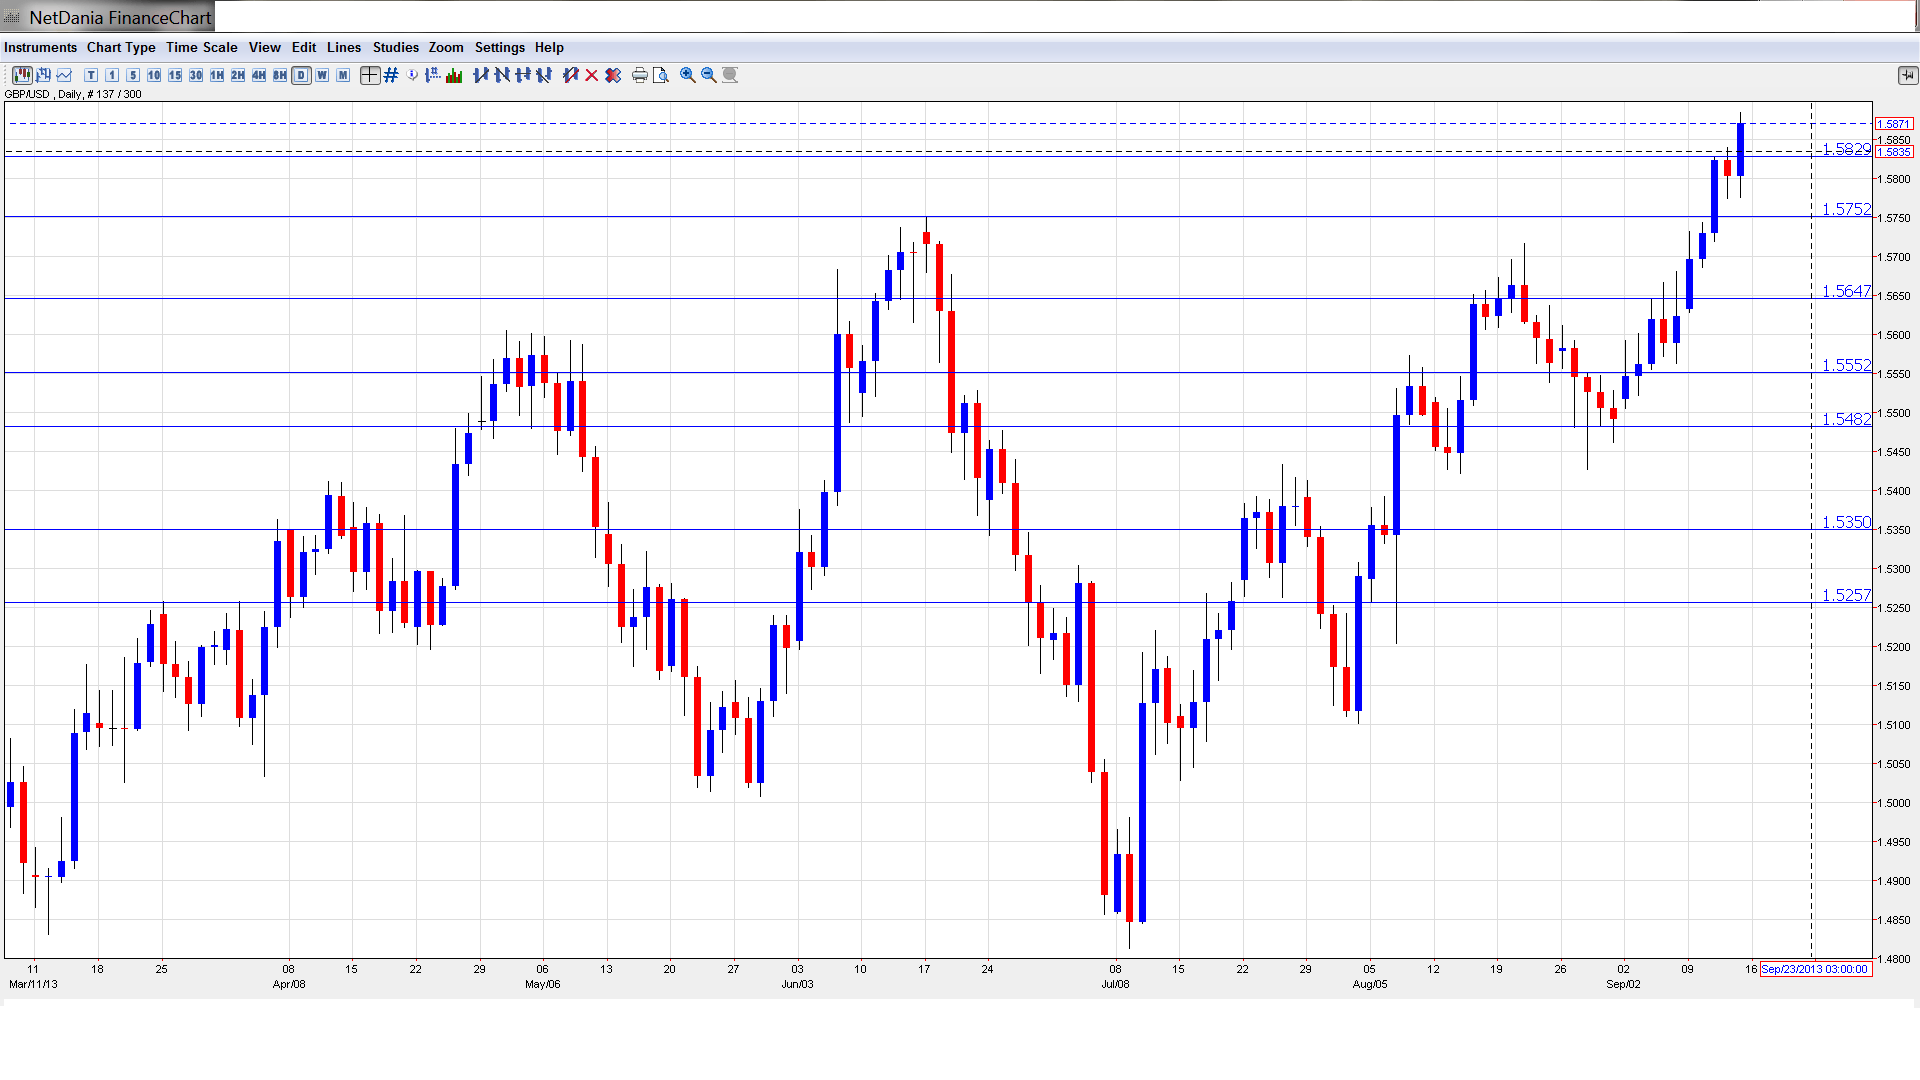Choose the 1 hour time scale
Screen dimensions: 1920x1080
(217, 75)
